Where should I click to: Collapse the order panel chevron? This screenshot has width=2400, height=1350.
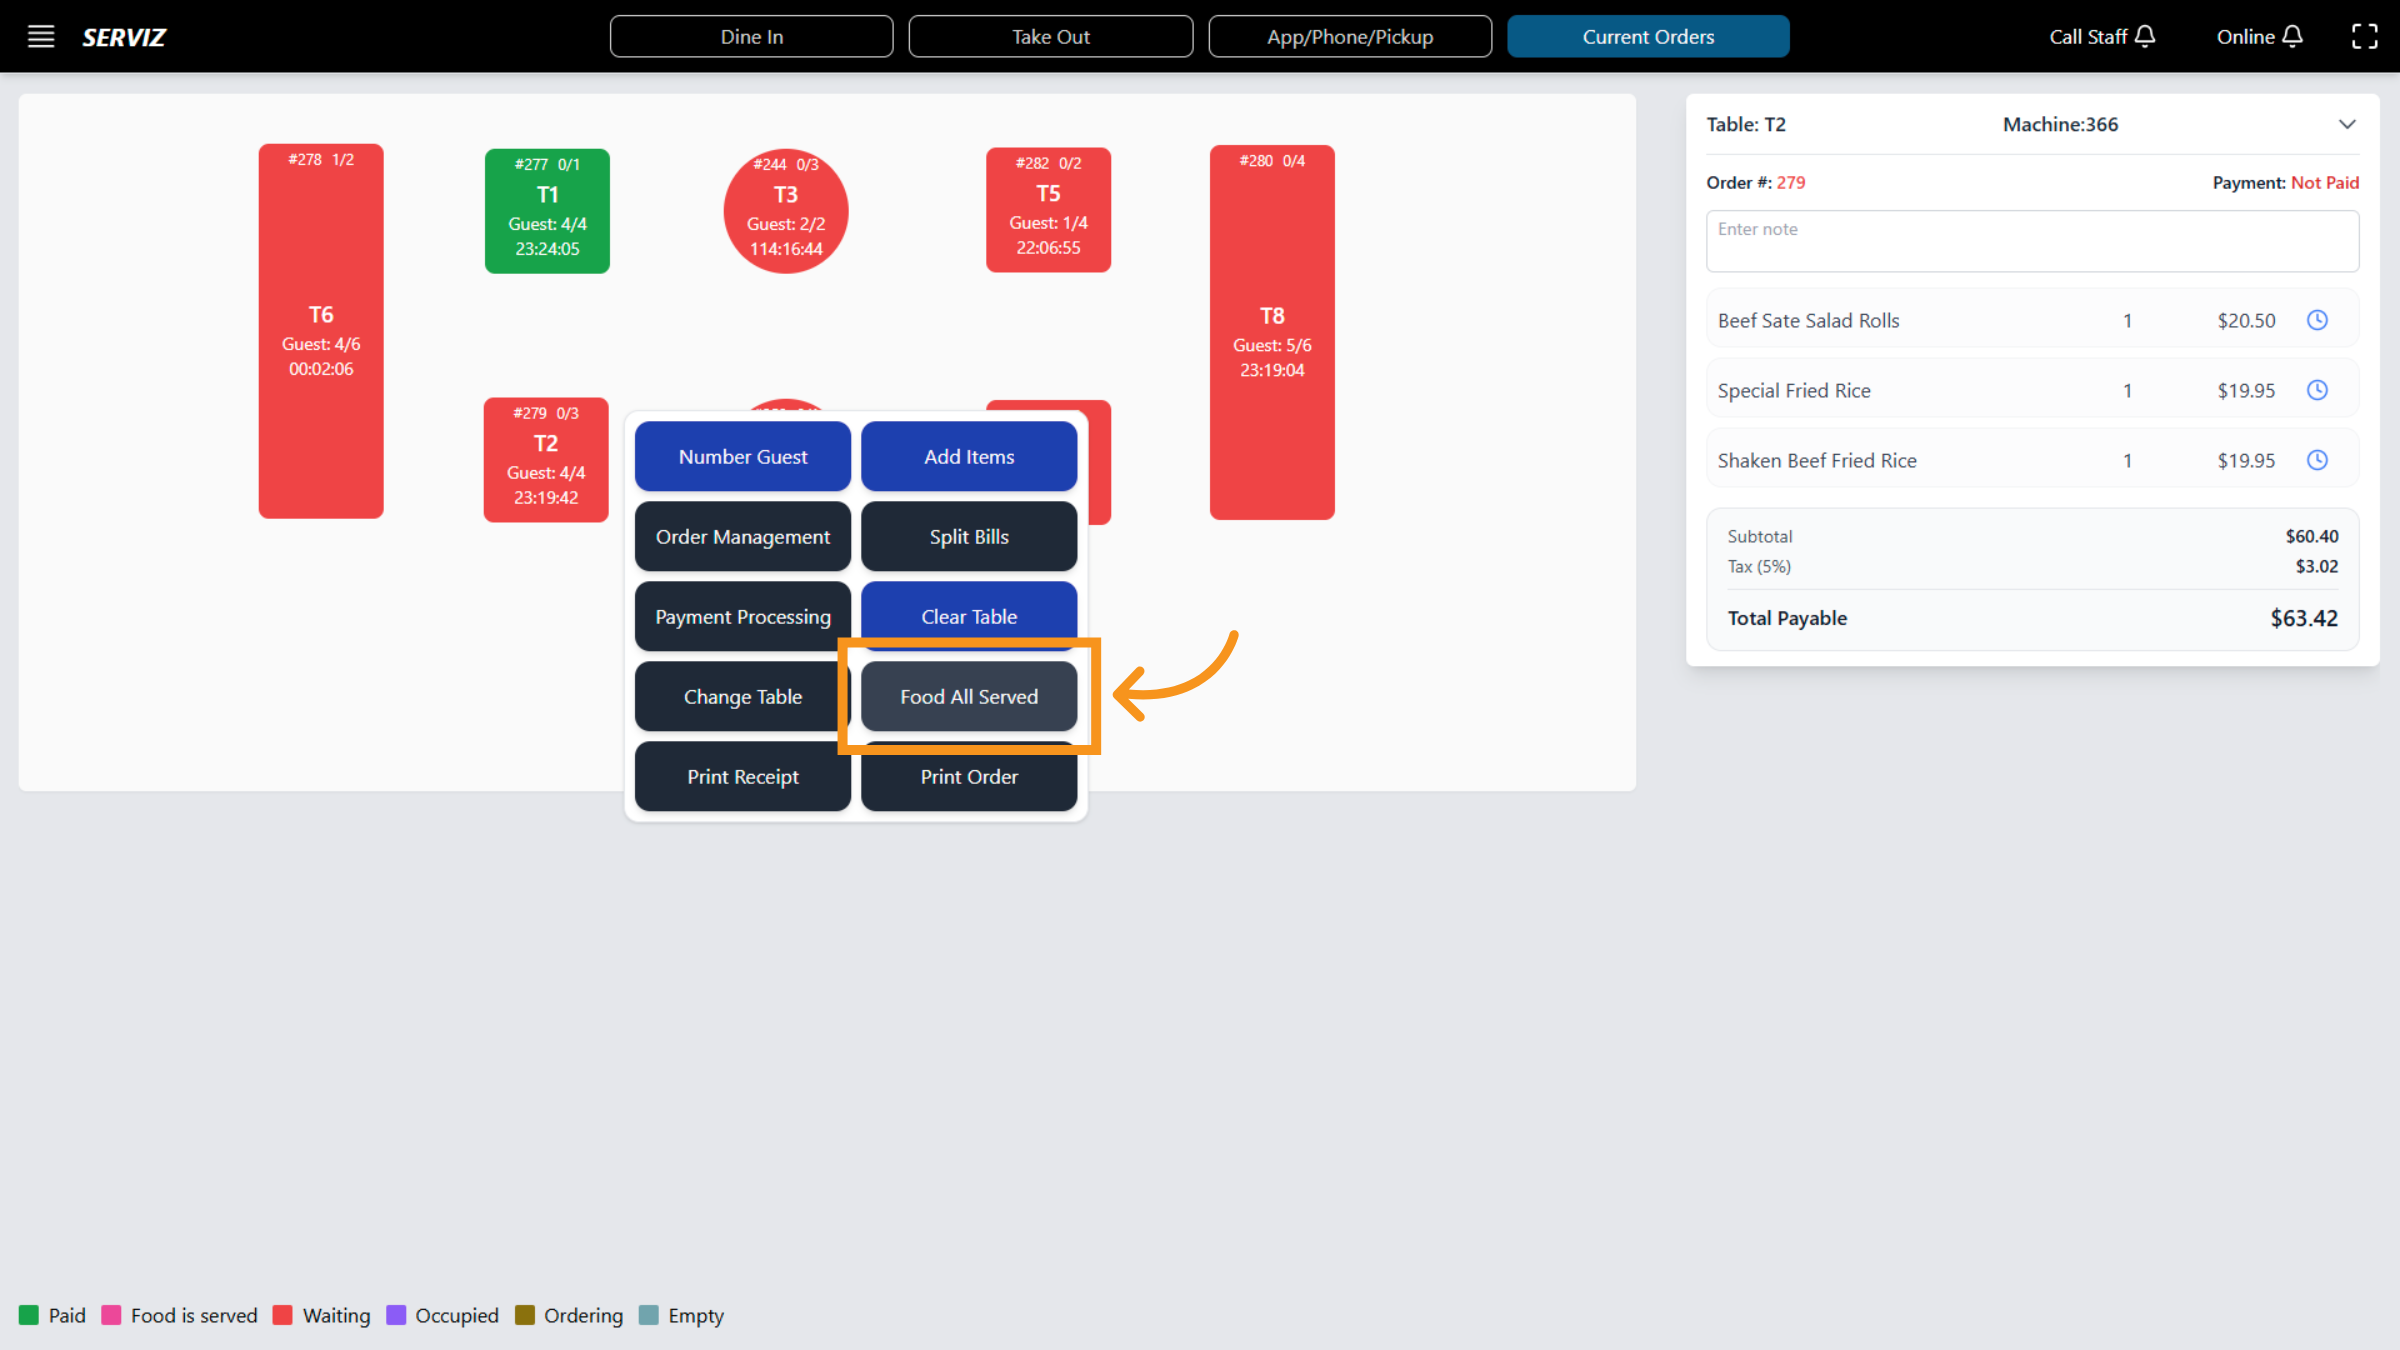pos(2347,125)
